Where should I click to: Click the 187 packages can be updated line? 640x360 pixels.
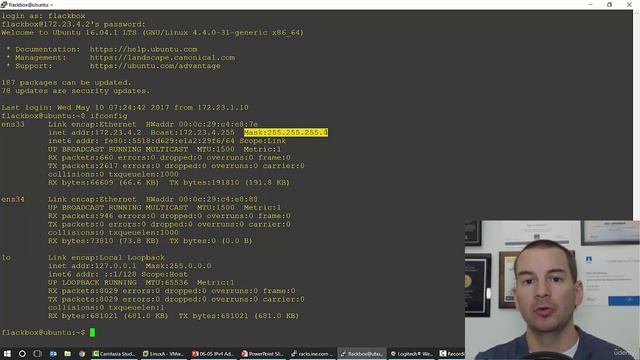tap(66, 82)
